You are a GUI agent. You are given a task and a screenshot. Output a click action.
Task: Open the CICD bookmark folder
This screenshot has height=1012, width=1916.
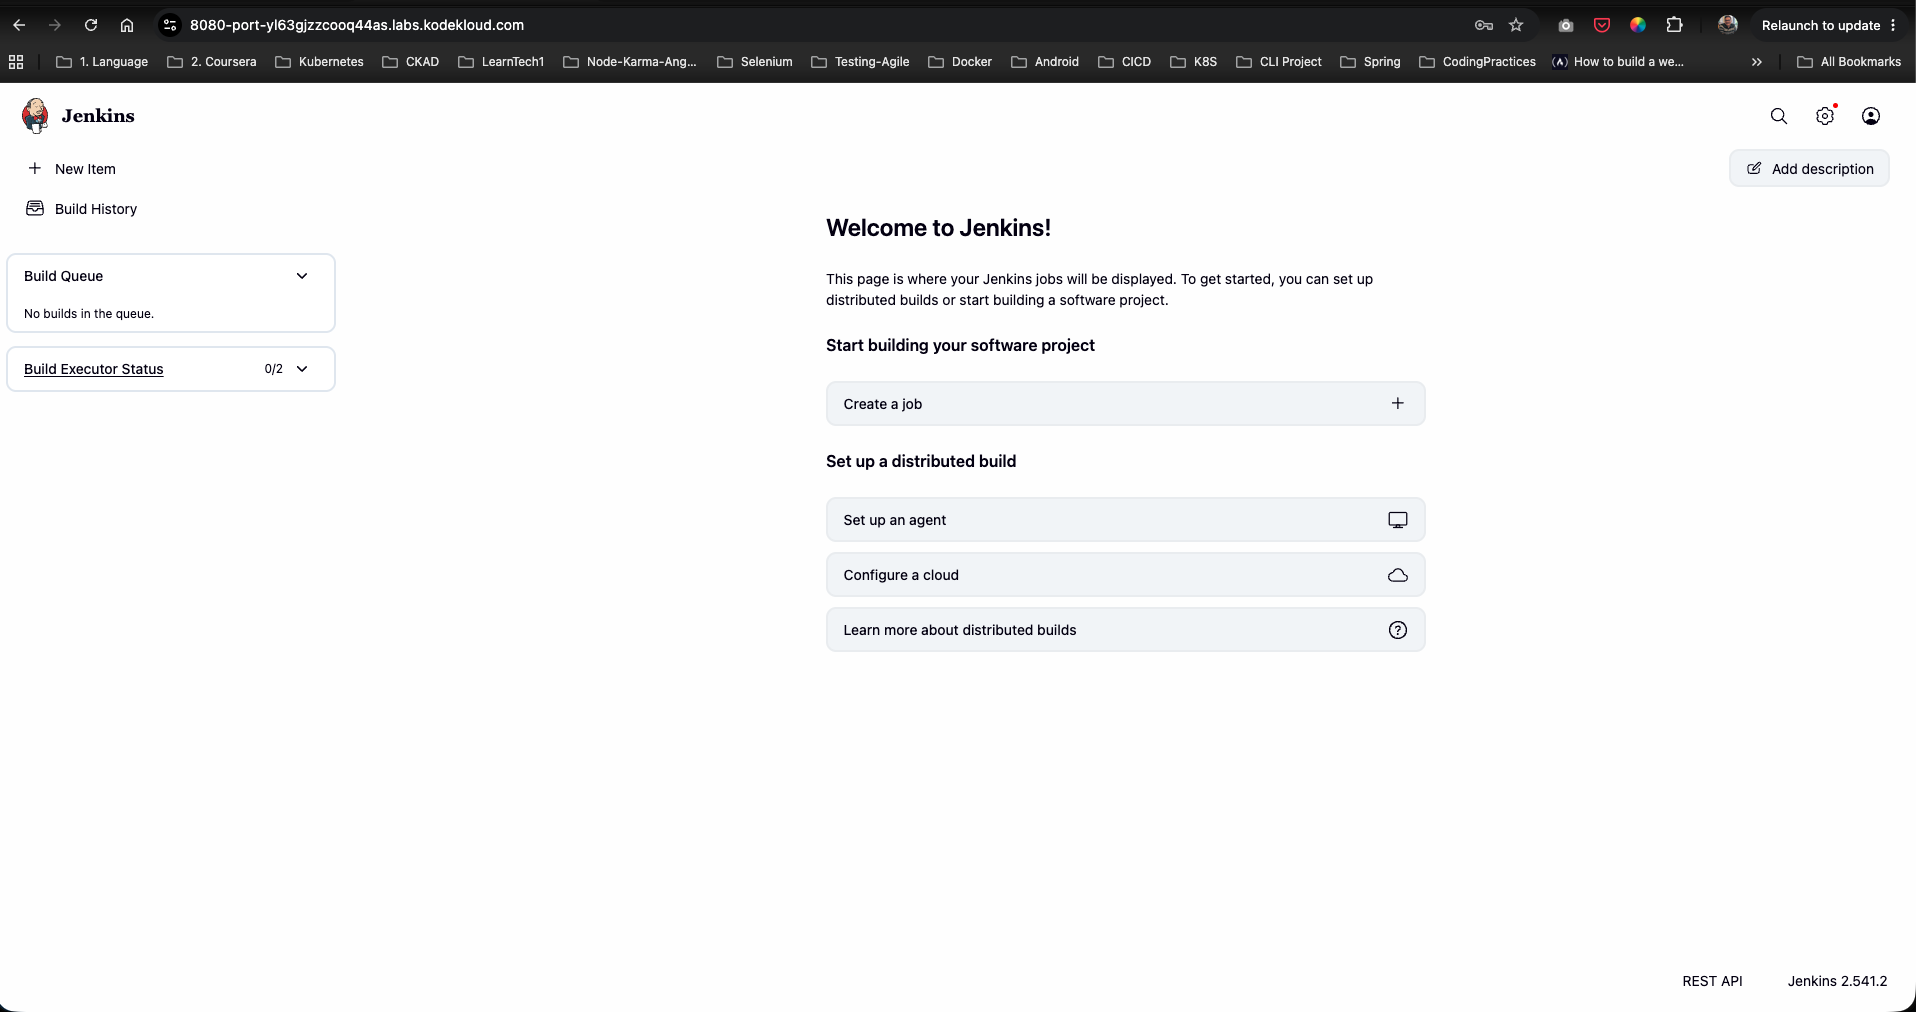click(1124, 62)
